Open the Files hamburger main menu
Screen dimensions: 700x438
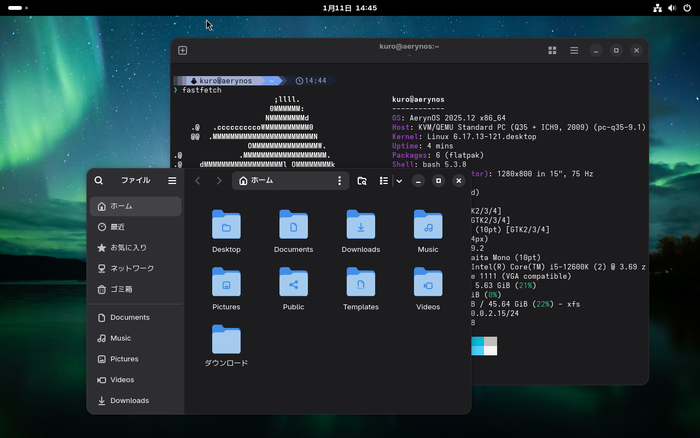pyautogui.click(x=172, y=181)
